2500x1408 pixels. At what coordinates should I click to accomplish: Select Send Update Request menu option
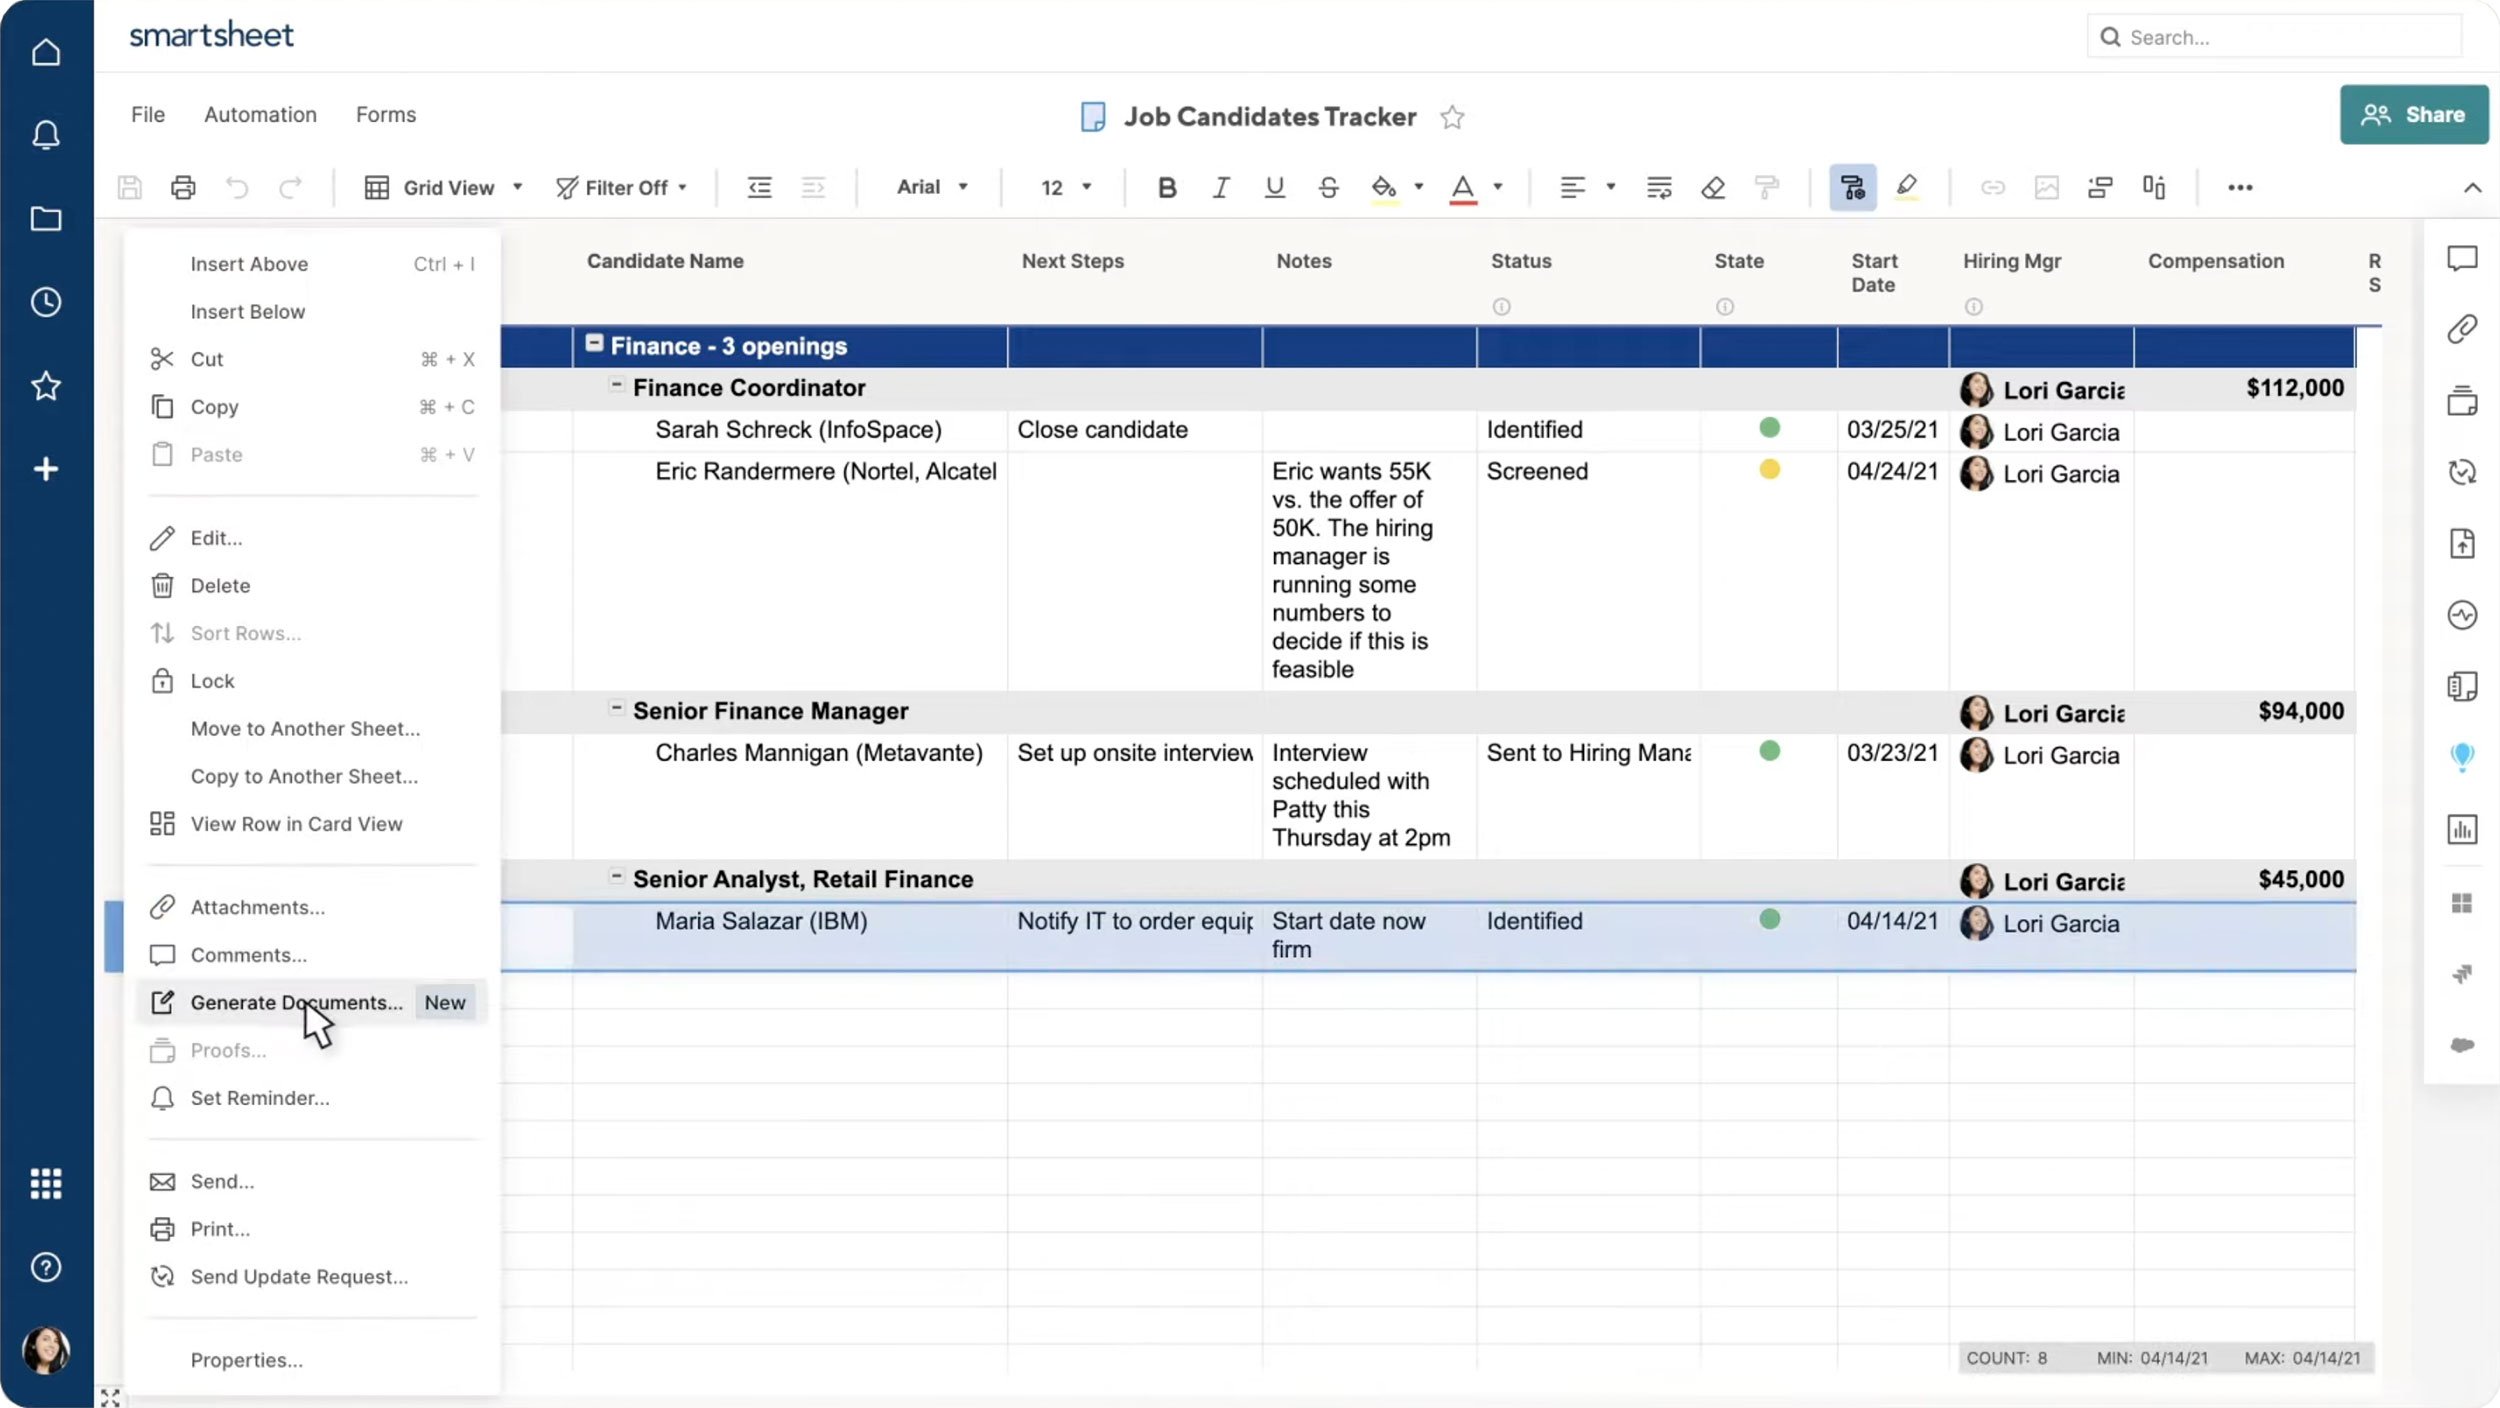pyautogui.click(x=299, y=1274)
